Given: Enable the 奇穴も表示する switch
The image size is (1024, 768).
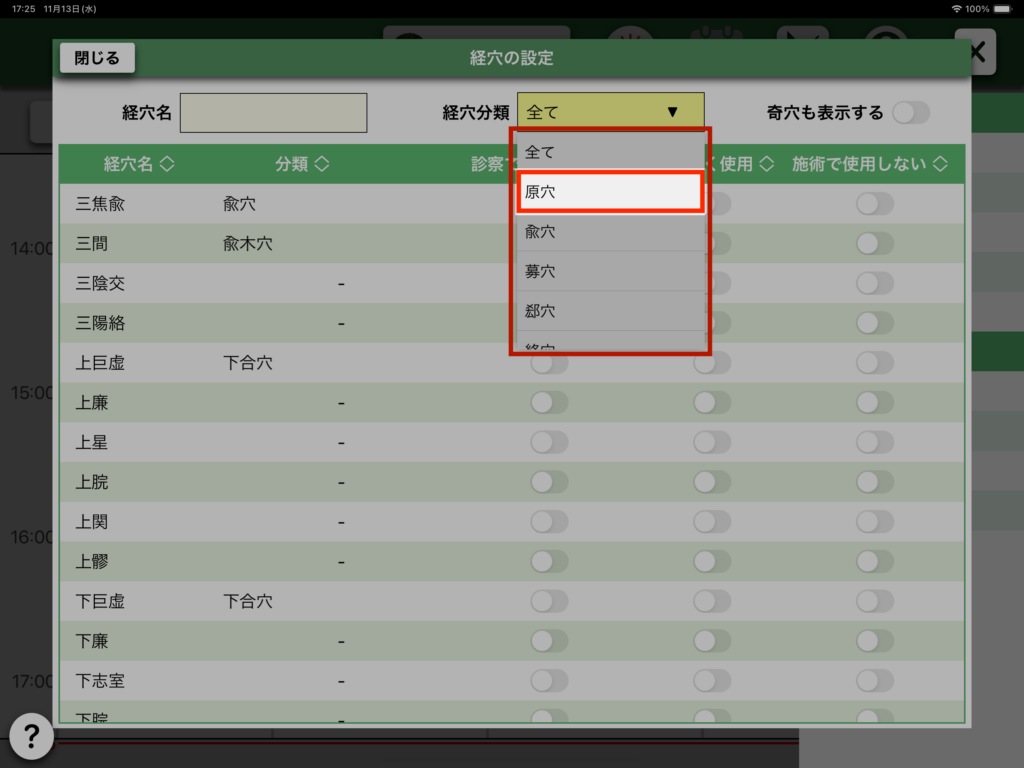Looking at the screenshot, I should pos(910,113).
